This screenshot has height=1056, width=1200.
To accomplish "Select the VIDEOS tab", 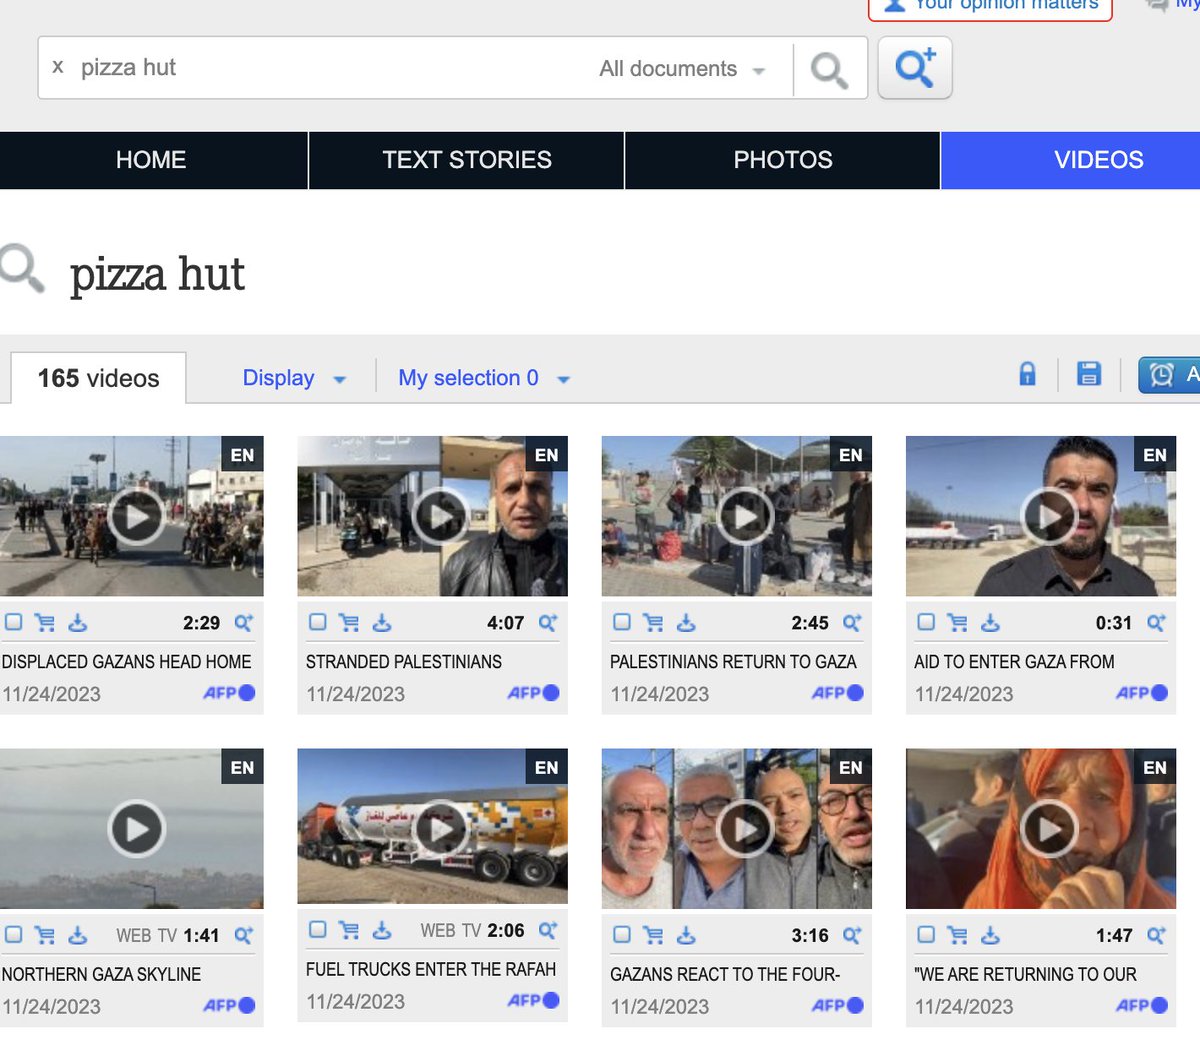I will click(1071, 160).
